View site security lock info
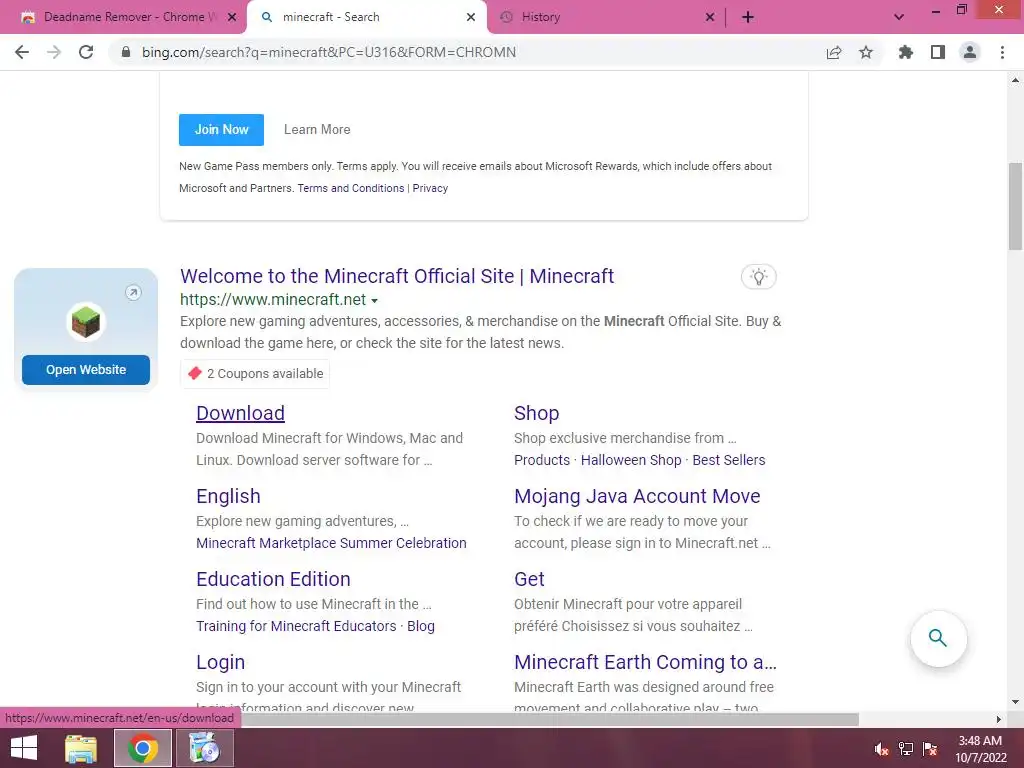The image size is (1024, 768). point(126,52)
